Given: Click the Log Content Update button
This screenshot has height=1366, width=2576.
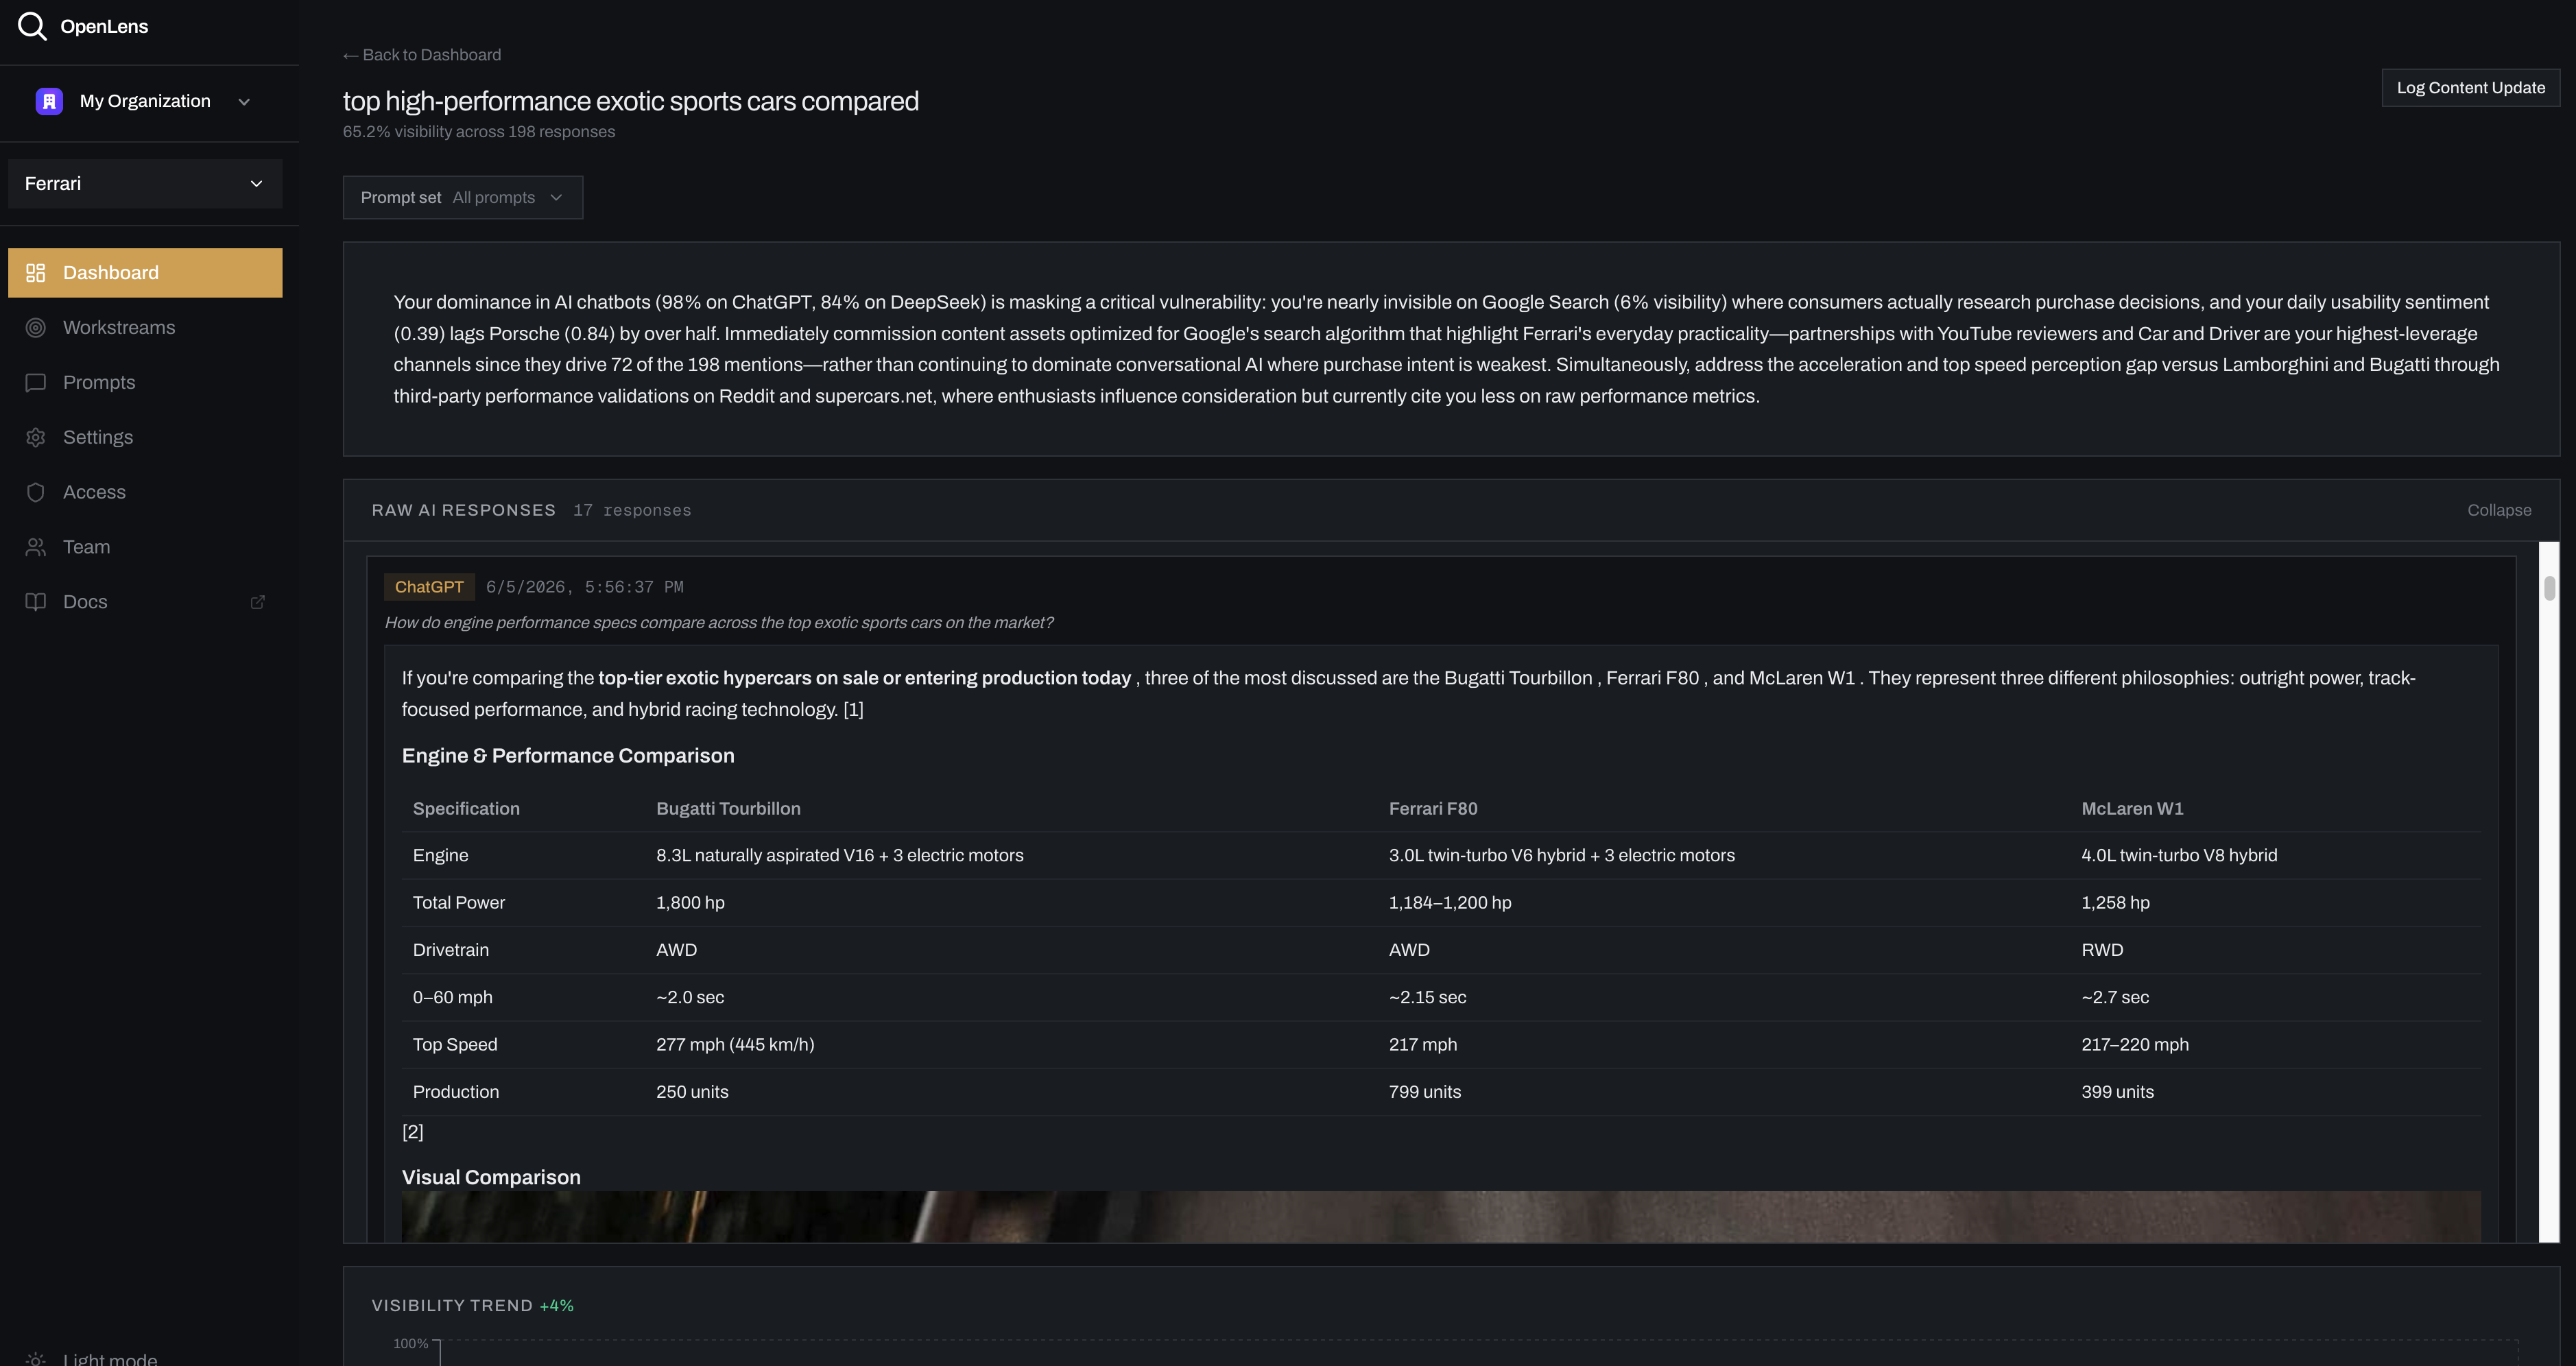Looking at the screenshot, I should pyautogui.click(x=2470, y=88).
